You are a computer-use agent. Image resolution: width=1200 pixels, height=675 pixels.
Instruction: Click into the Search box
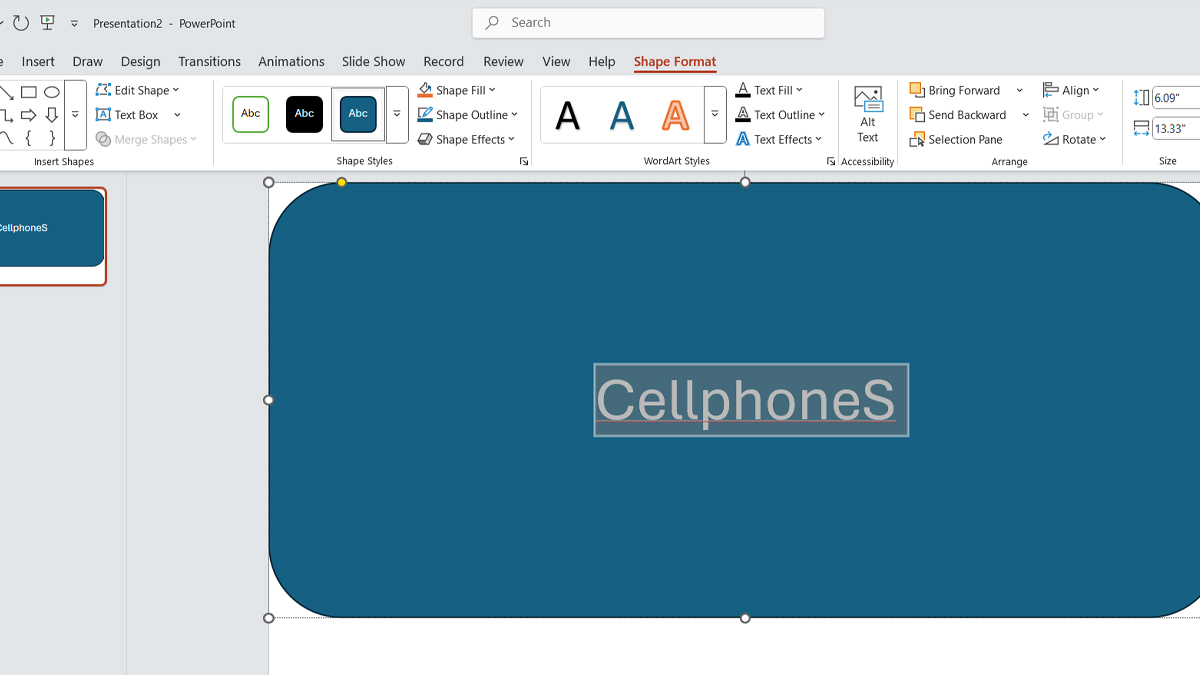point(648,23)
